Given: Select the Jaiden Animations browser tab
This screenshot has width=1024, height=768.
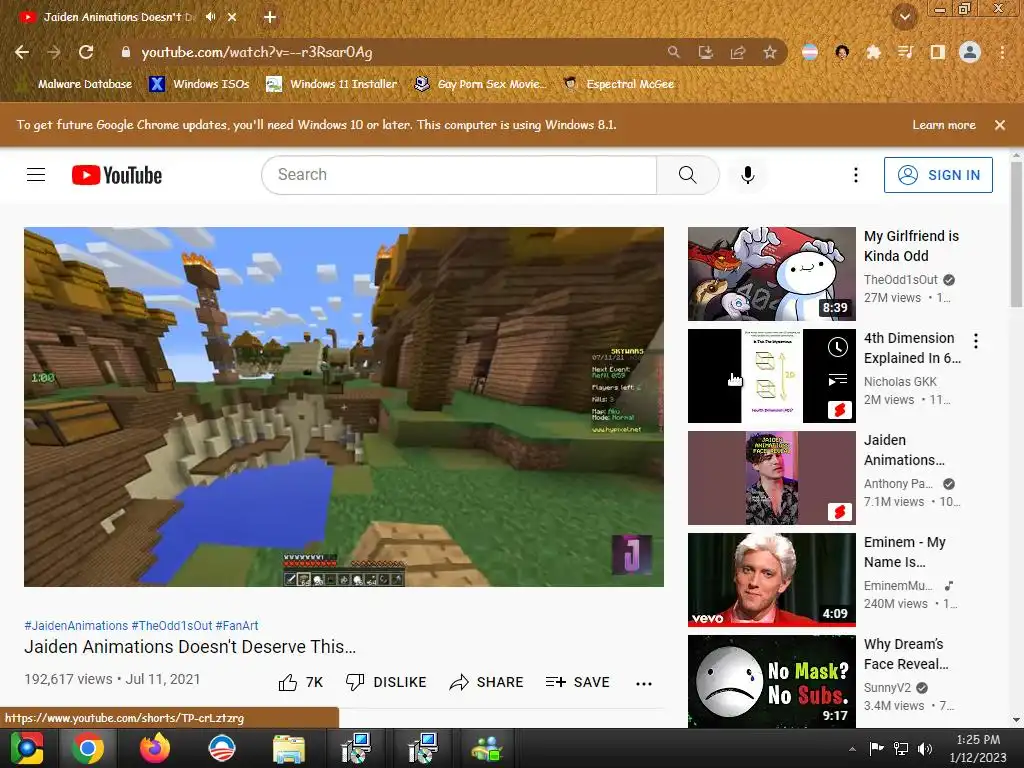Looking at the screenshot, I should tap(119, 17).
